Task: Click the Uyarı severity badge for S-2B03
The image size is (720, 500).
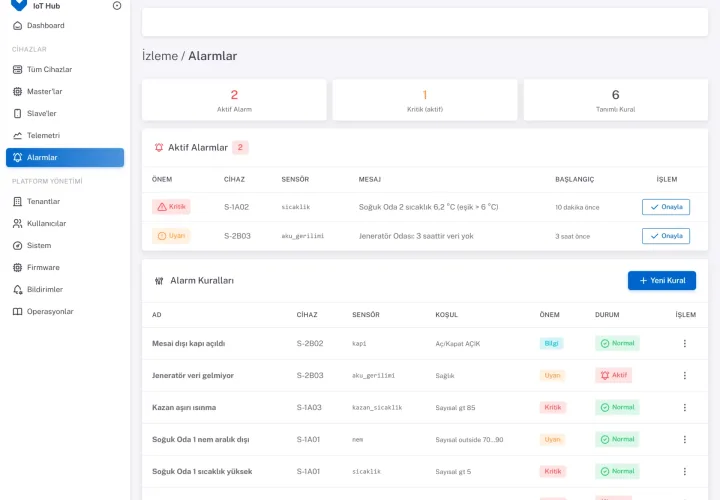Action: [171, 236]
